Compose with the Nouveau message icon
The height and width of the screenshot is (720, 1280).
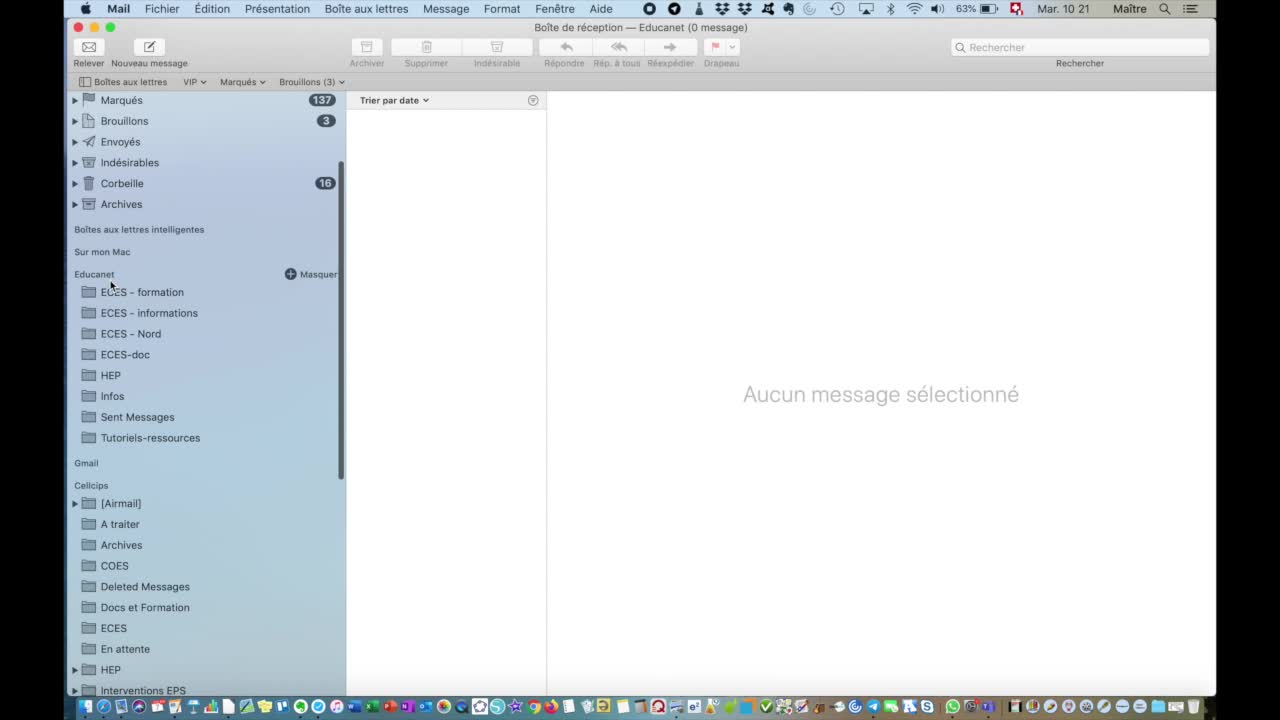(149, 47)
